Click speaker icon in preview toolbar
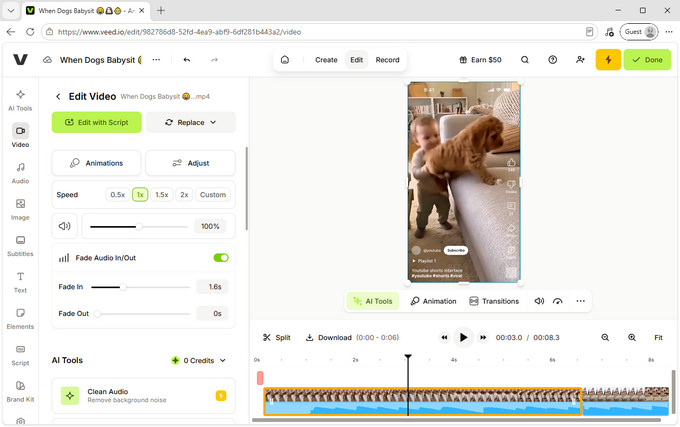Screen dimensions: 680x427 [x=539, y=301]
